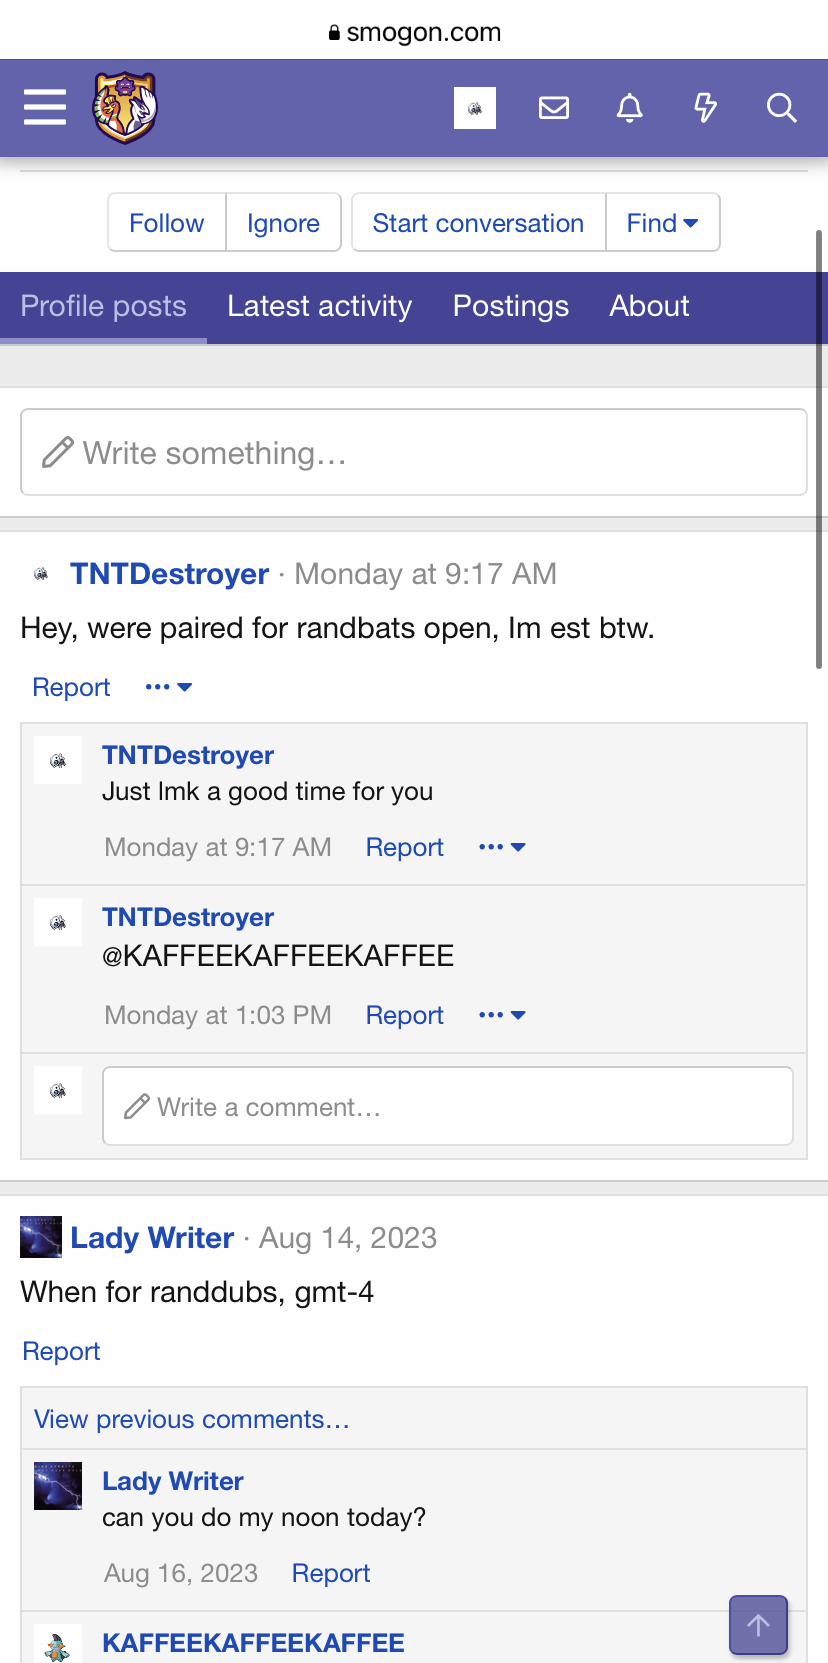Tap the scroll-to-top arrow button
The width and height of the screenshot is (828, 1663).
[758, 1625]
